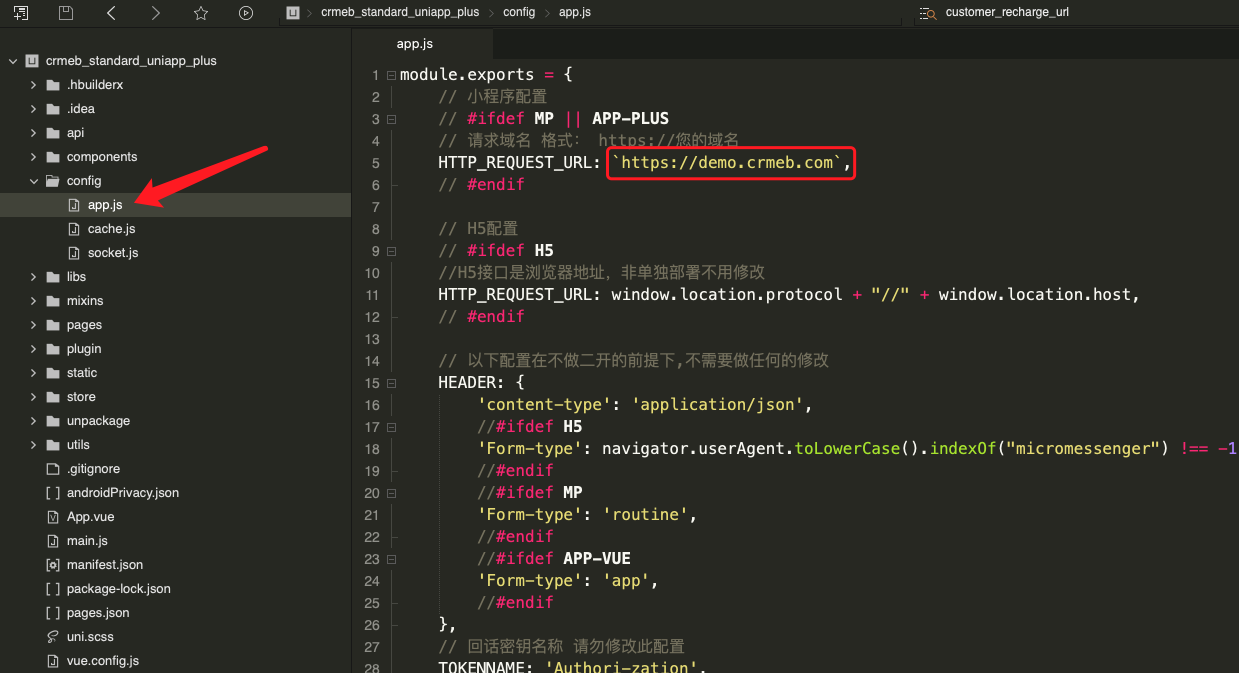
Task: Open manifest.json in the project tree
Action: [104, 565]
